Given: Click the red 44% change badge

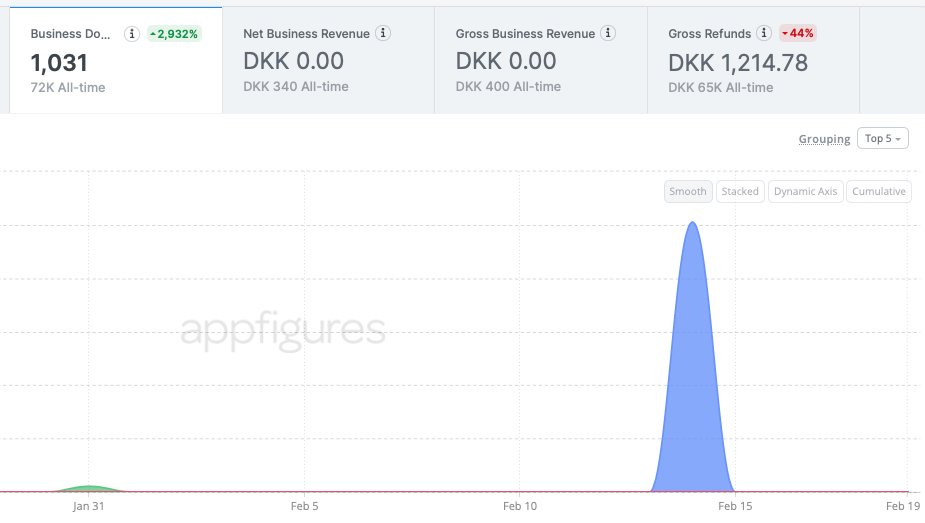Looking at the screenshot, I should (798, 33).
